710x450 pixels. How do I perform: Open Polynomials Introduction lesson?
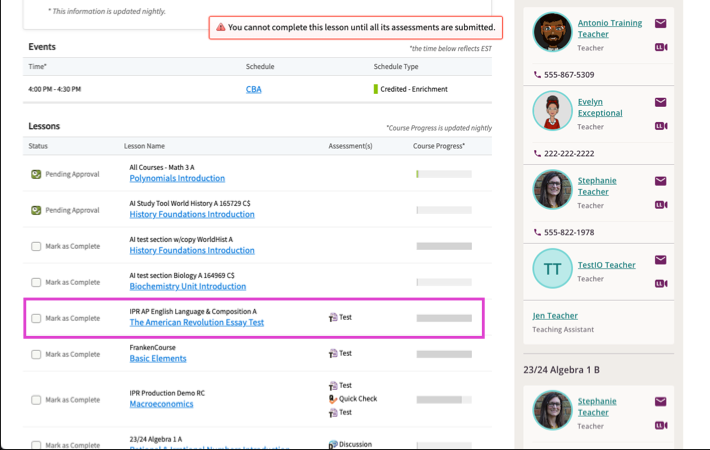(x=177, y=178)
